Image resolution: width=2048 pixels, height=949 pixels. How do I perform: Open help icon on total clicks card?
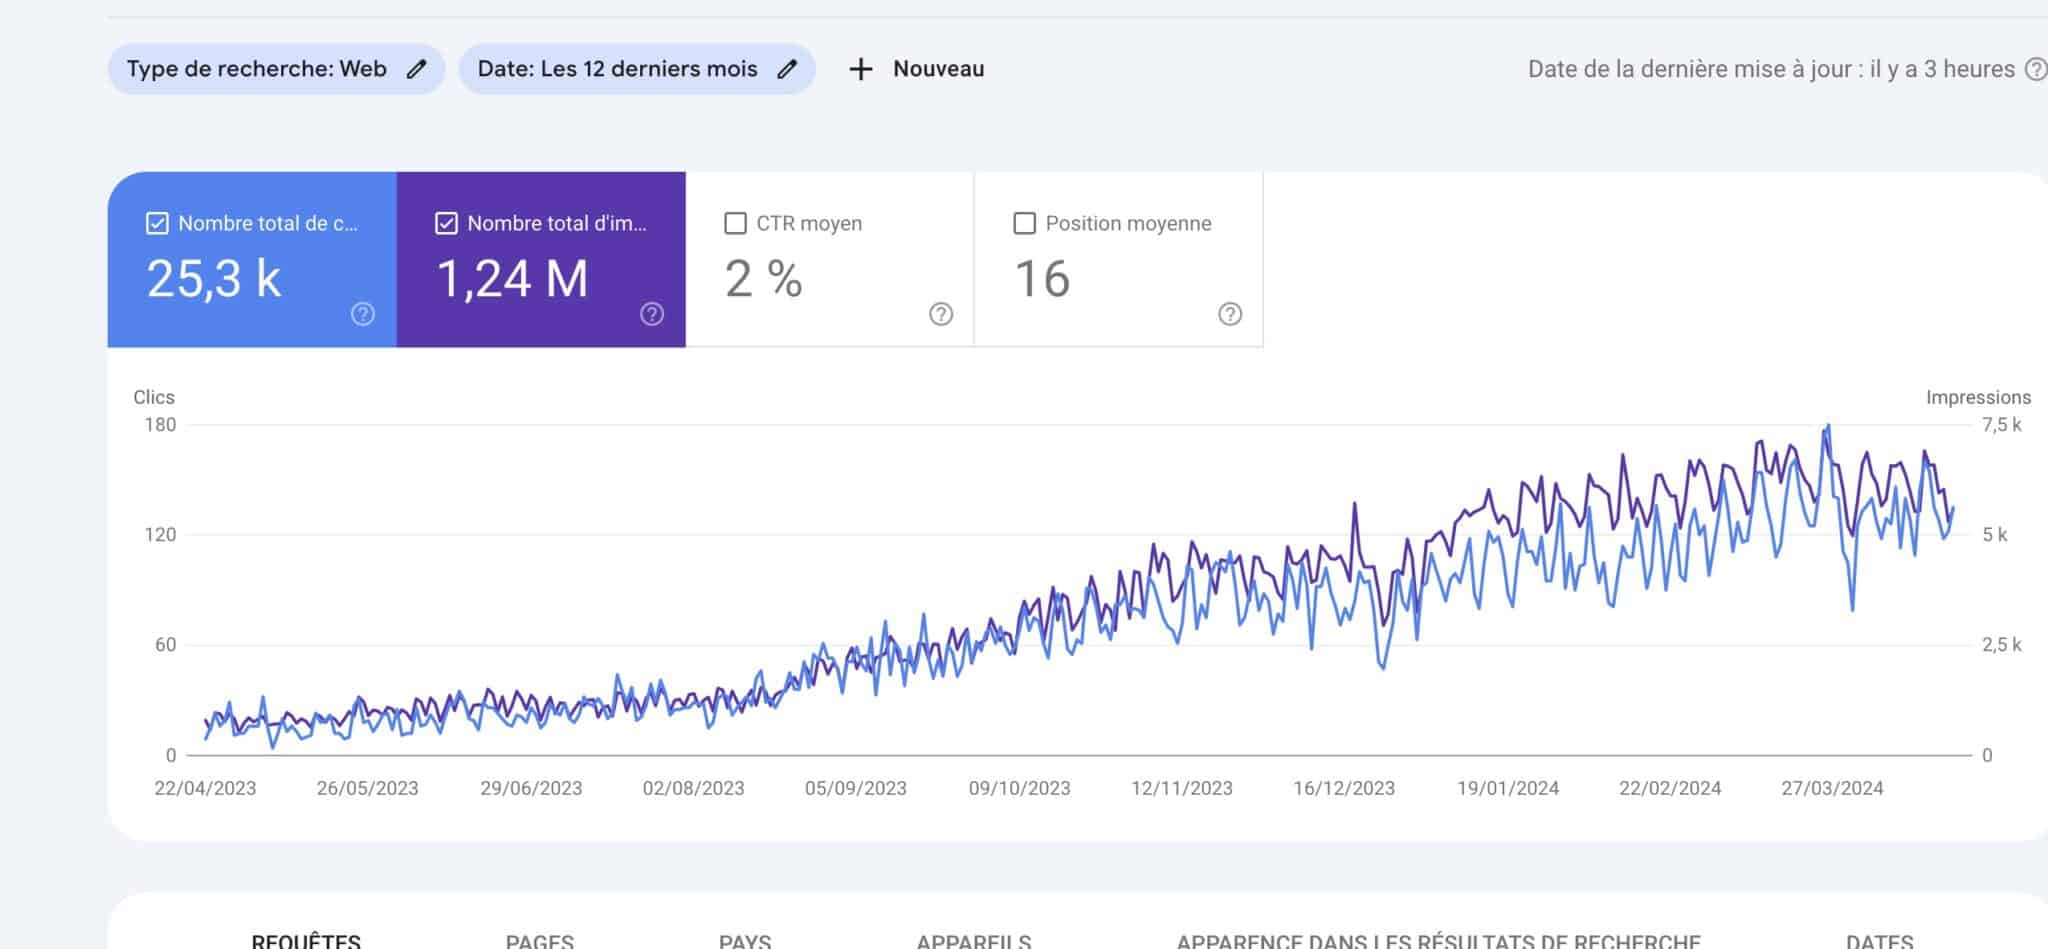click(x=362, y=314)
